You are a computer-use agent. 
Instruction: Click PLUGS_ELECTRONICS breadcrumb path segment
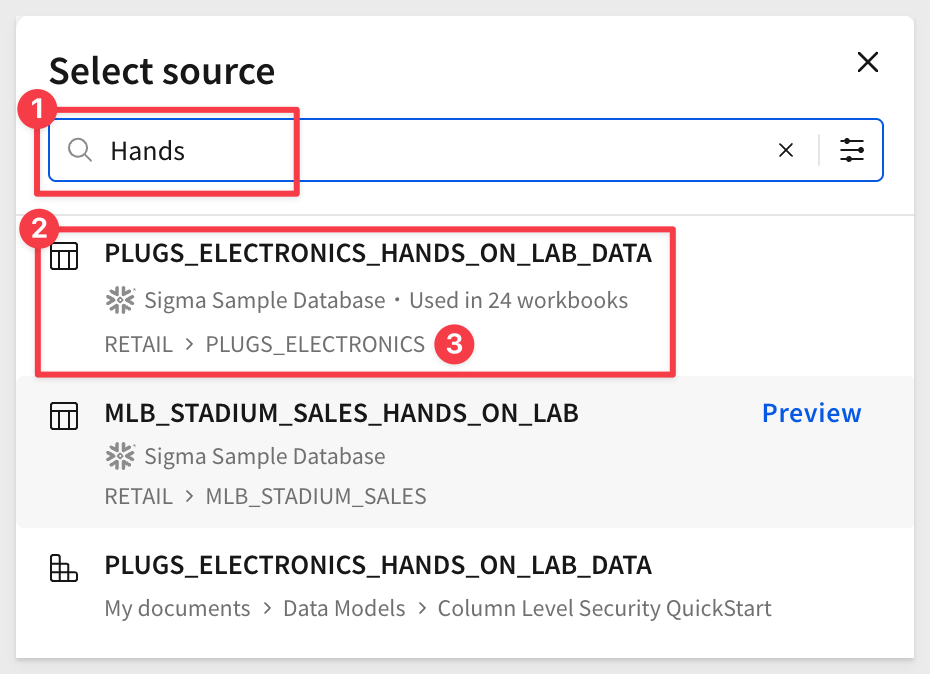315,345
